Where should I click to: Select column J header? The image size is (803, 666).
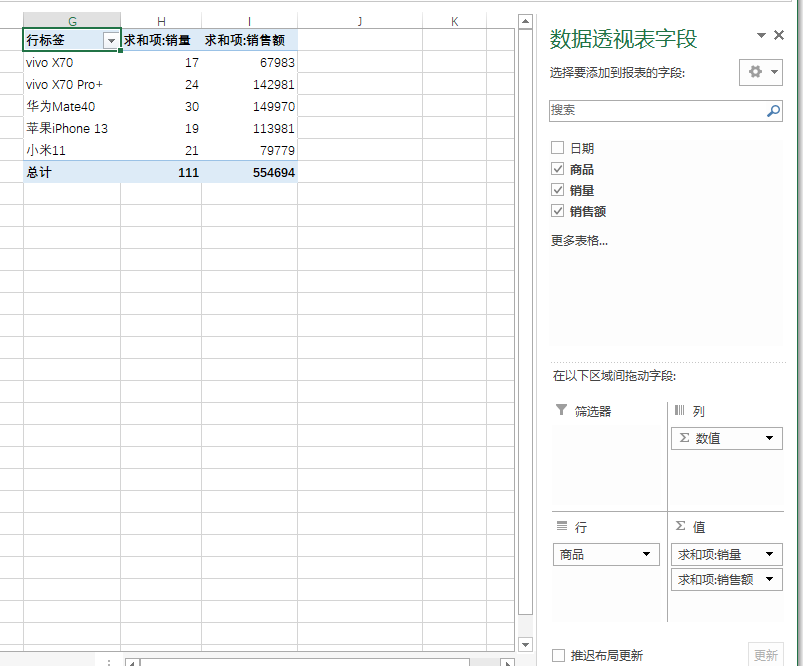360,21
